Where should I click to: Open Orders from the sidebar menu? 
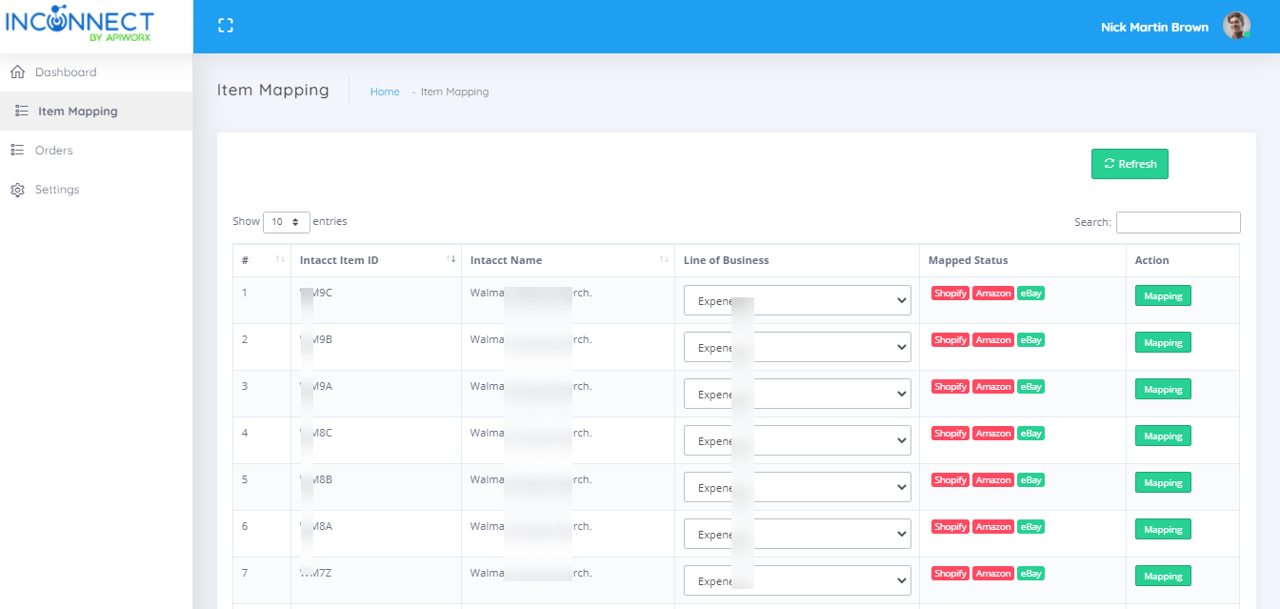pos(54,150)
